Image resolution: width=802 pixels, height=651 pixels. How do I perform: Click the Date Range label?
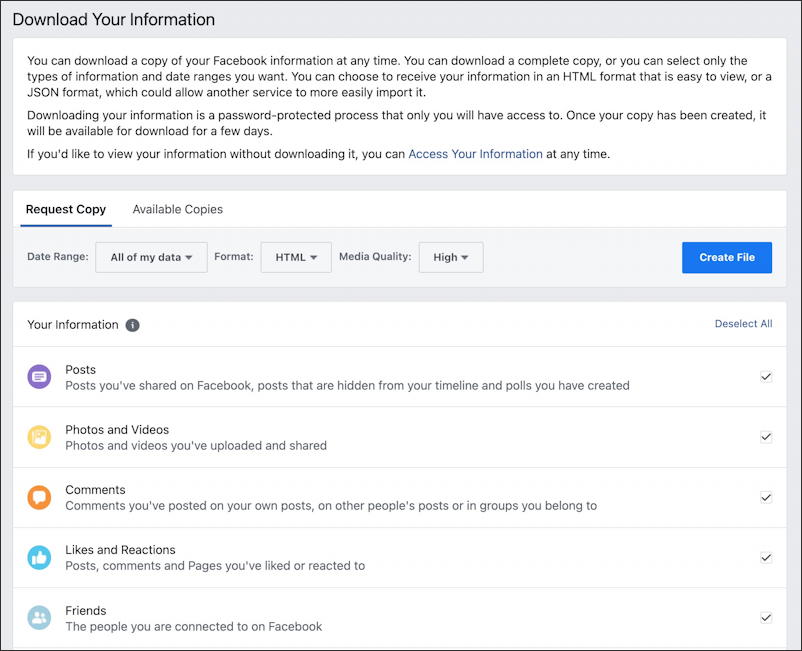58,257
